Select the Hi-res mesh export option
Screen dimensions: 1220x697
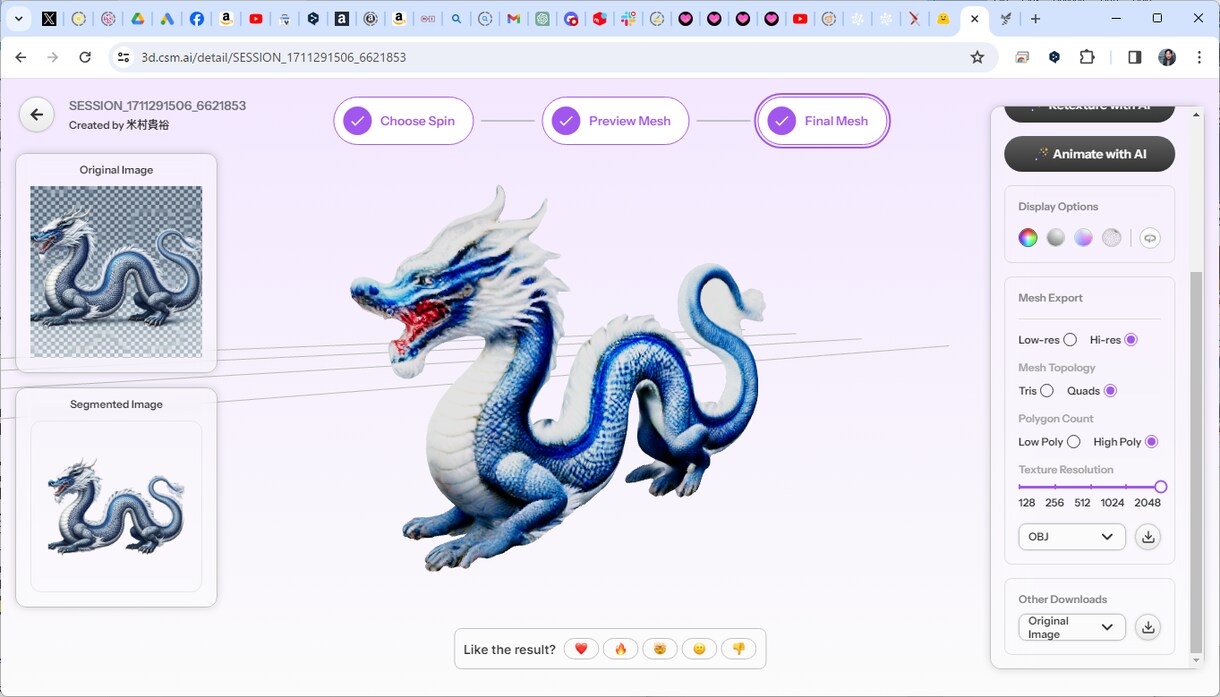pyautogui.click(x=1131, y=340)
